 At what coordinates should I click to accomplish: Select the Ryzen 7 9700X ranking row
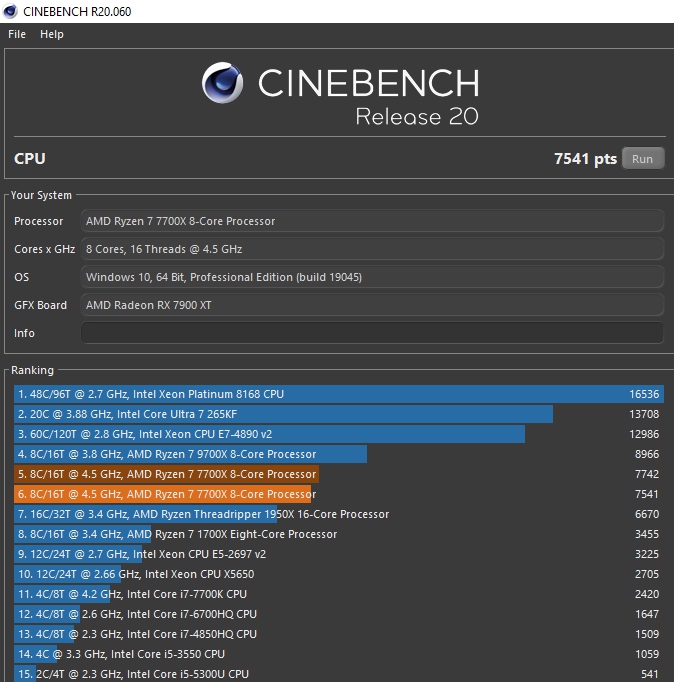[339, 454]
